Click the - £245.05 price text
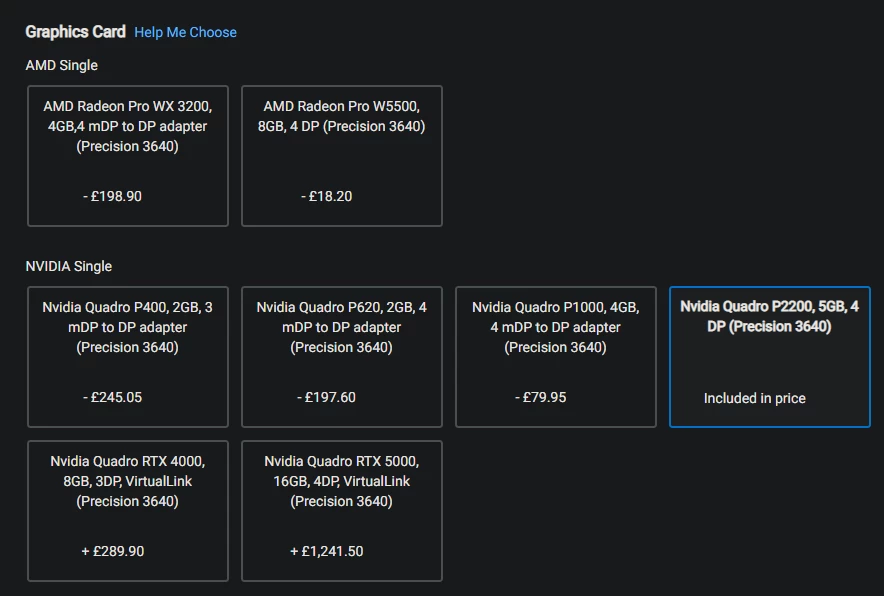Image resolution: width=884 pixels, height=596 pixels. click(112, 397)
